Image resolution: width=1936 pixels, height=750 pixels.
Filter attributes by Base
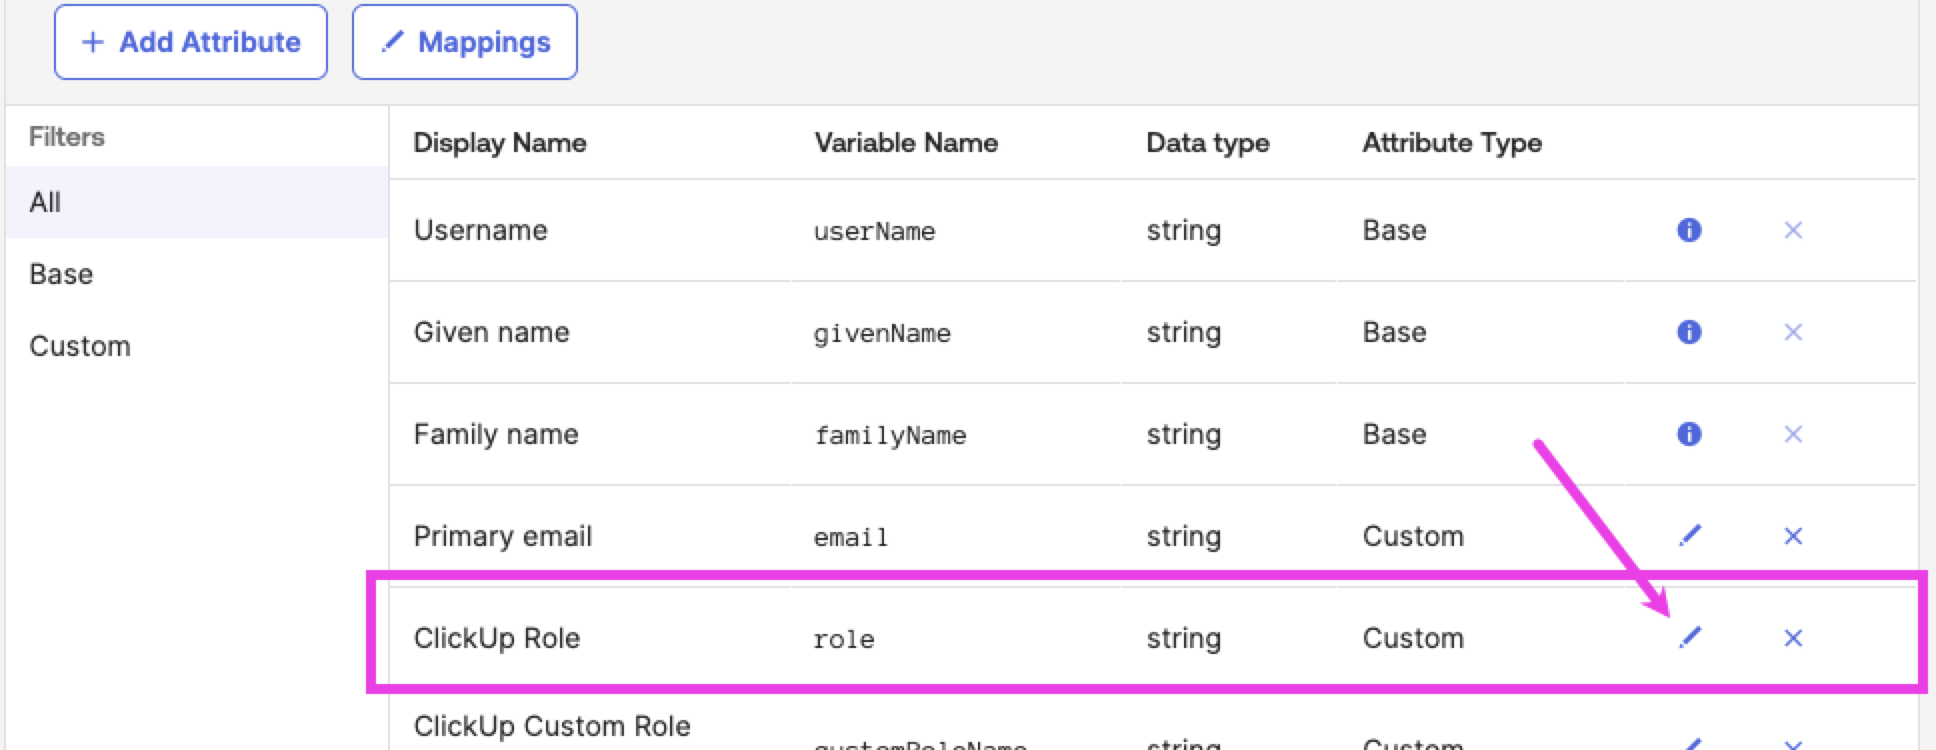coord(61,274)
